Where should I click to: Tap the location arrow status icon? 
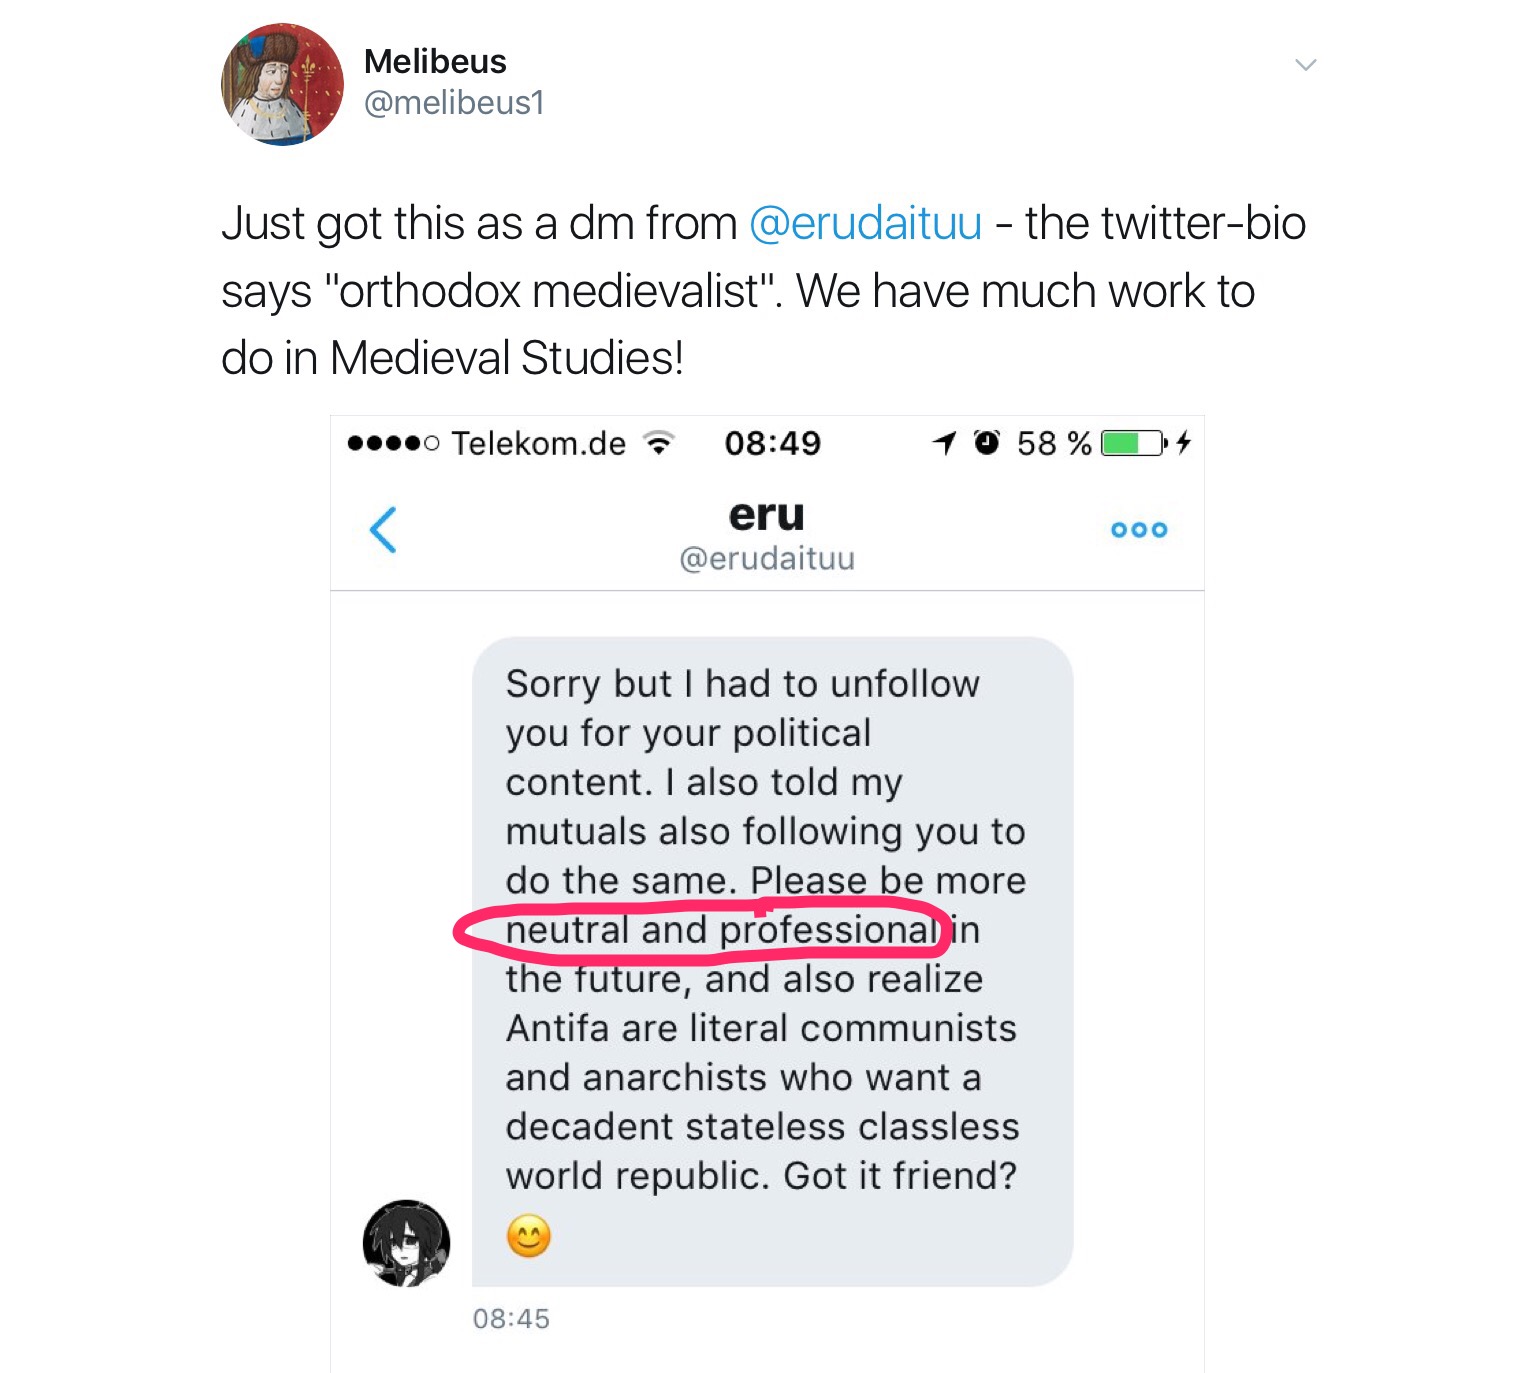tap(944, 442)
